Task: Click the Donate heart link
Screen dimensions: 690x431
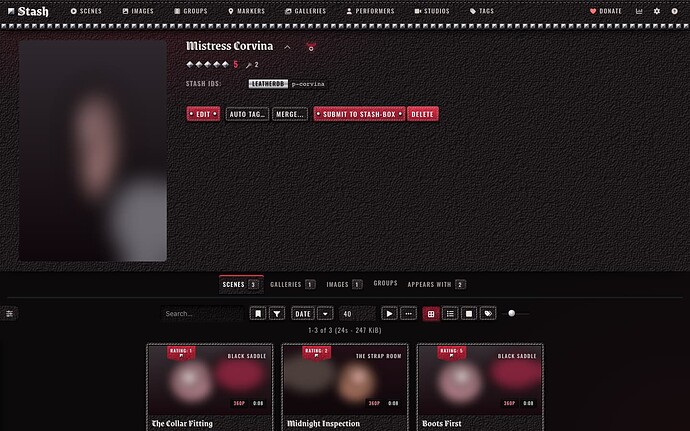Action: tap(606, 11)
